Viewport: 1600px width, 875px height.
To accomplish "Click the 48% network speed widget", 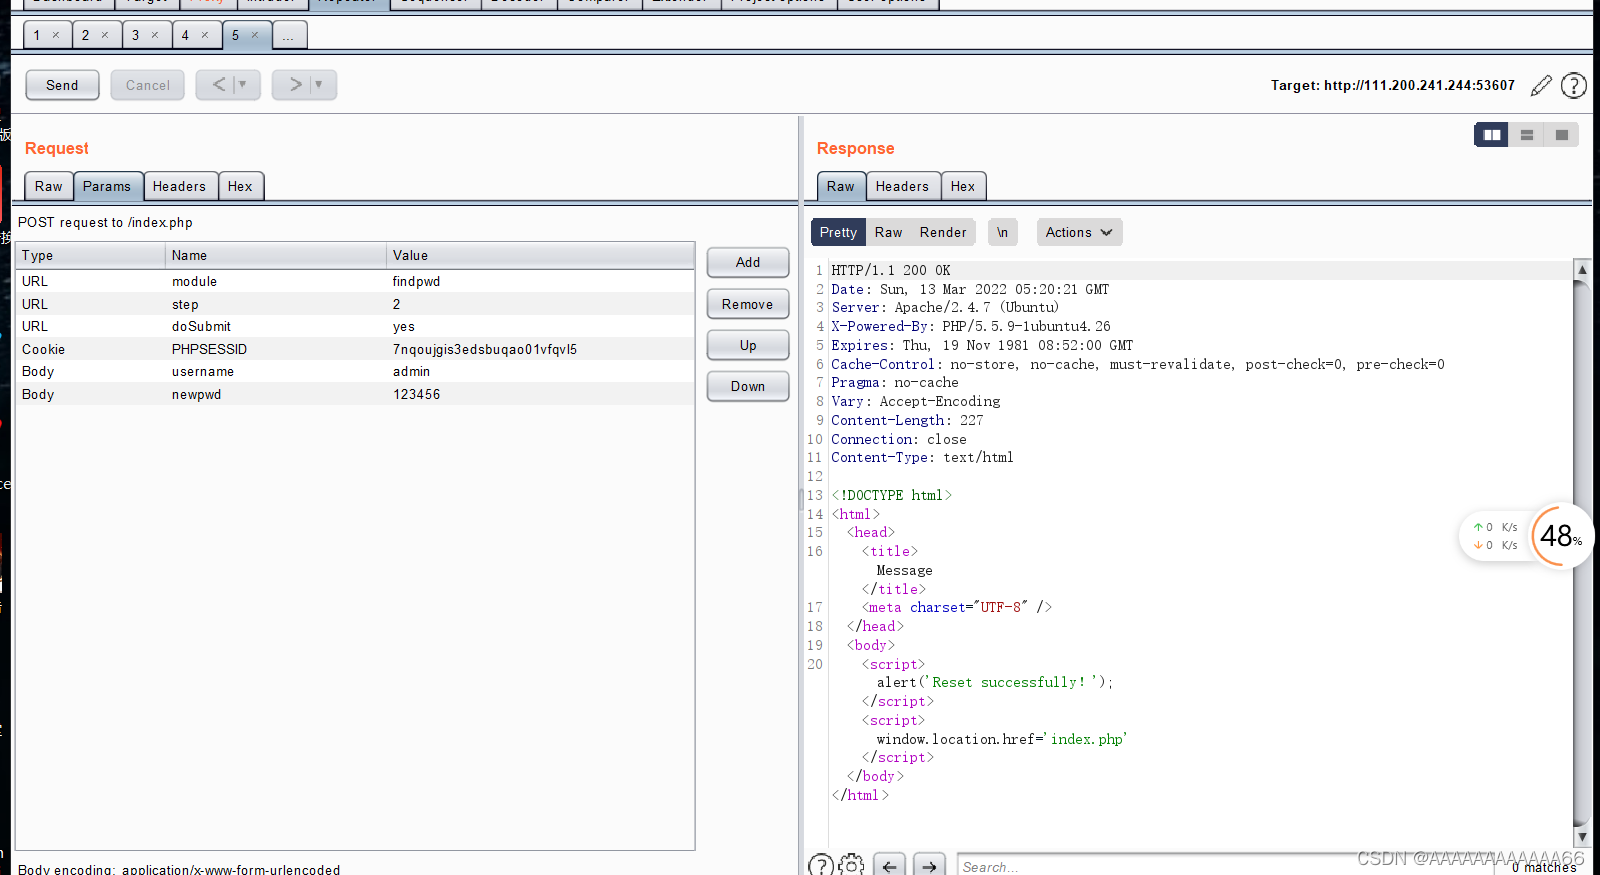I will click(1561, 536).
